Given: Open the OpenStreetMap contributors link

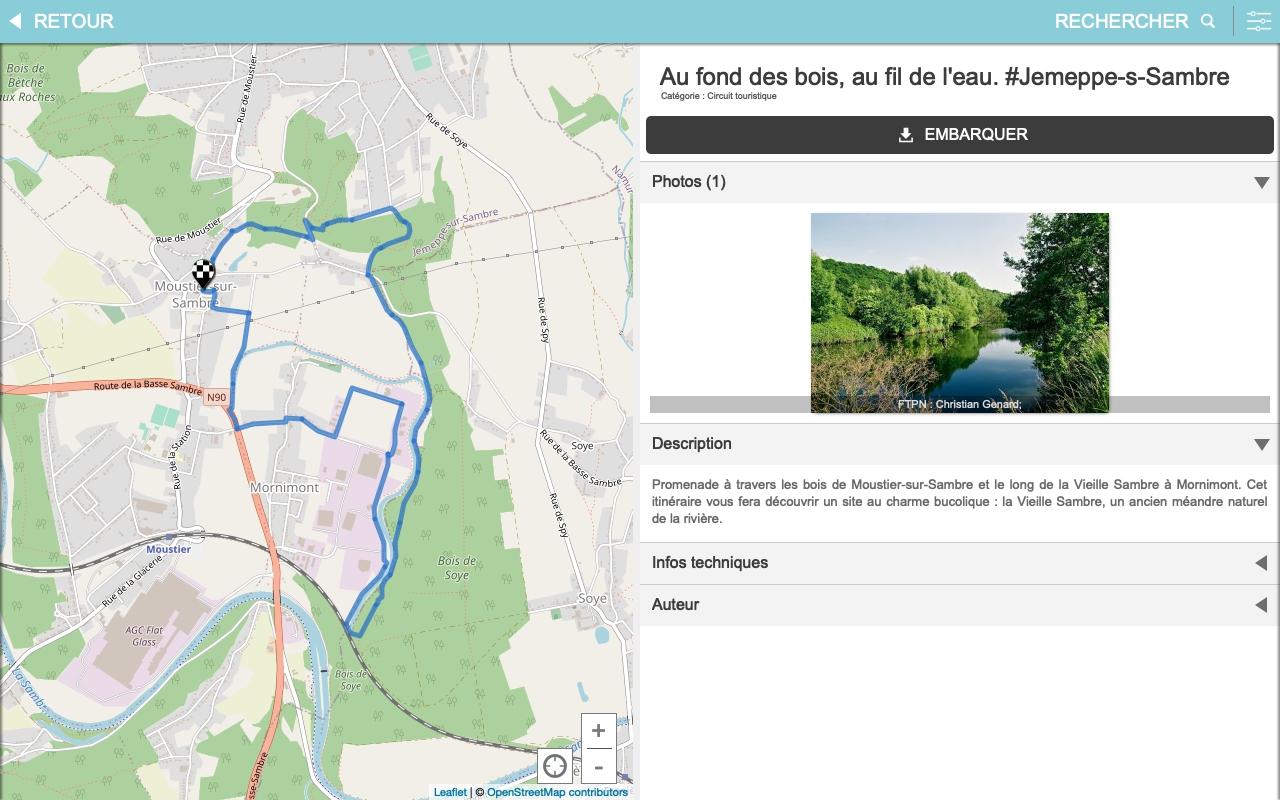Looking at the screenshot, I should tap(557, 792).
